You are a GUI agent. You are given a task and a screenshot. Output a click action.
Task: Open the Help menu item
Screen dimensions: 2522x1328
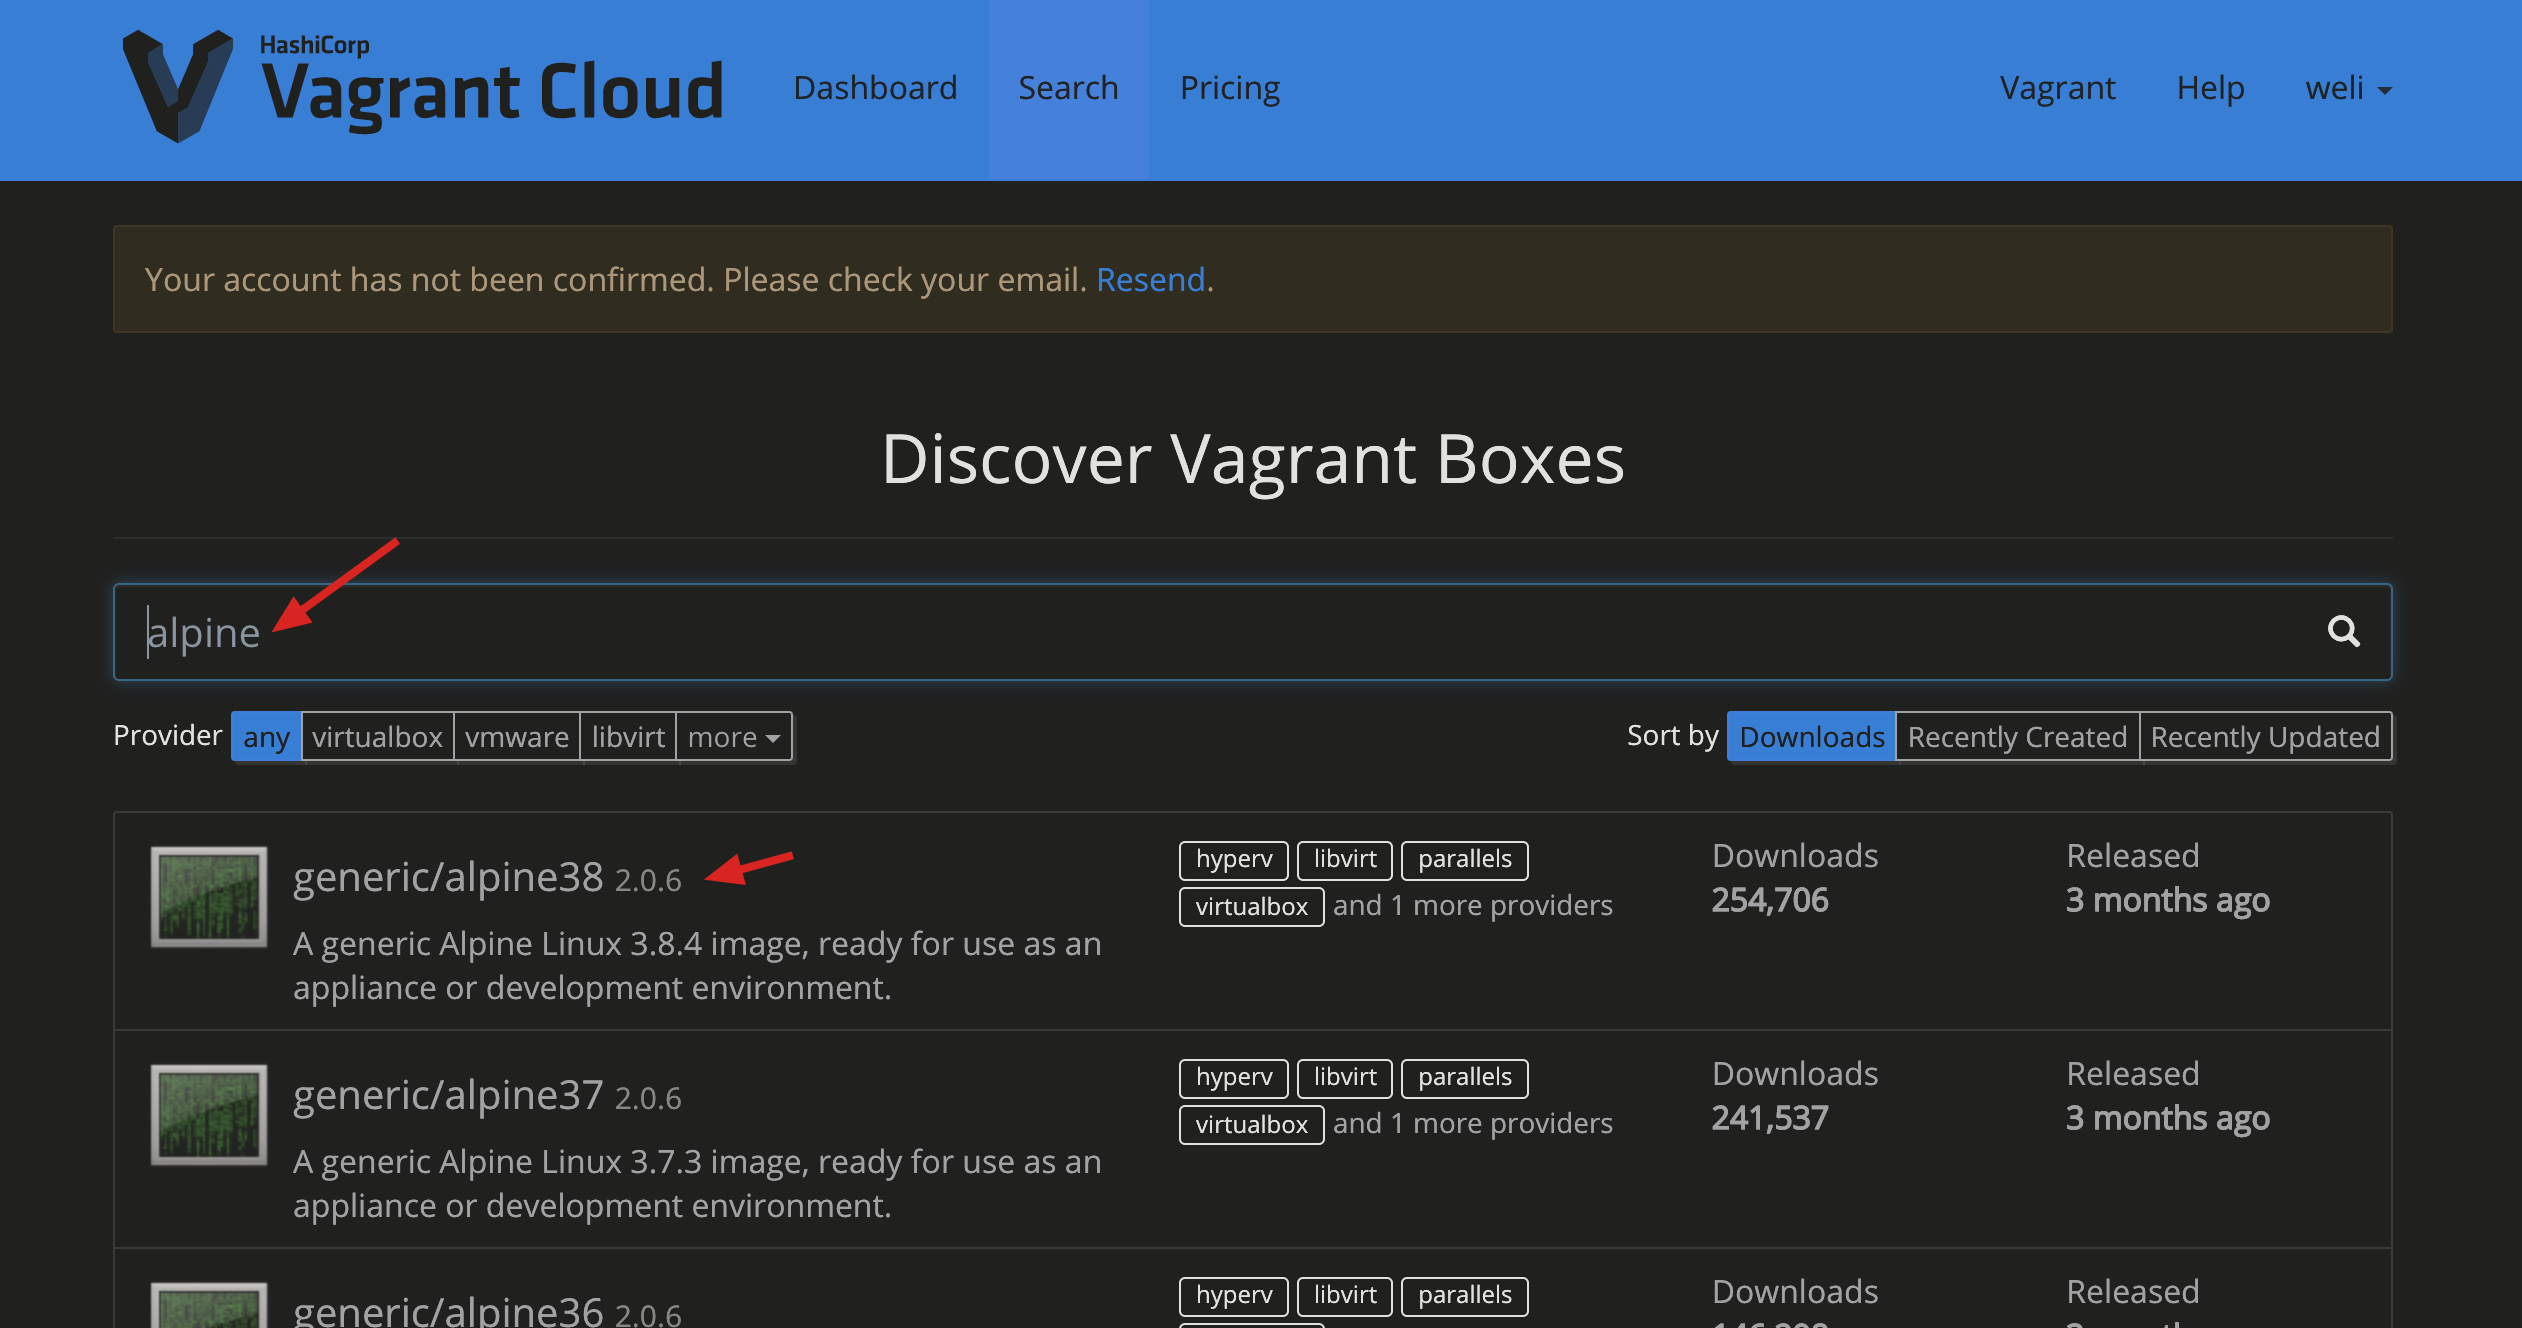[x=2210, y=88]
